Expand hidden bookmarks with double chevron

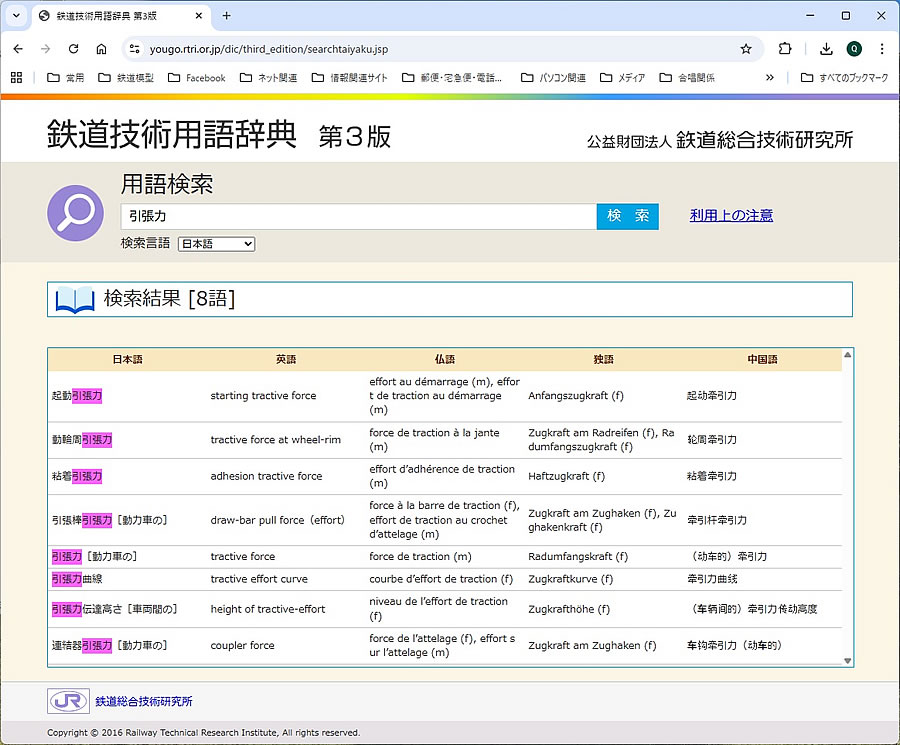point(770,78)
